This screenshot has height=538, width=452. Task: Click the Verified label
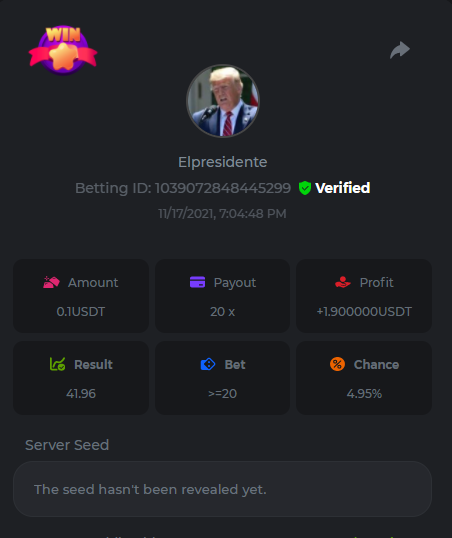pos(343,188)
